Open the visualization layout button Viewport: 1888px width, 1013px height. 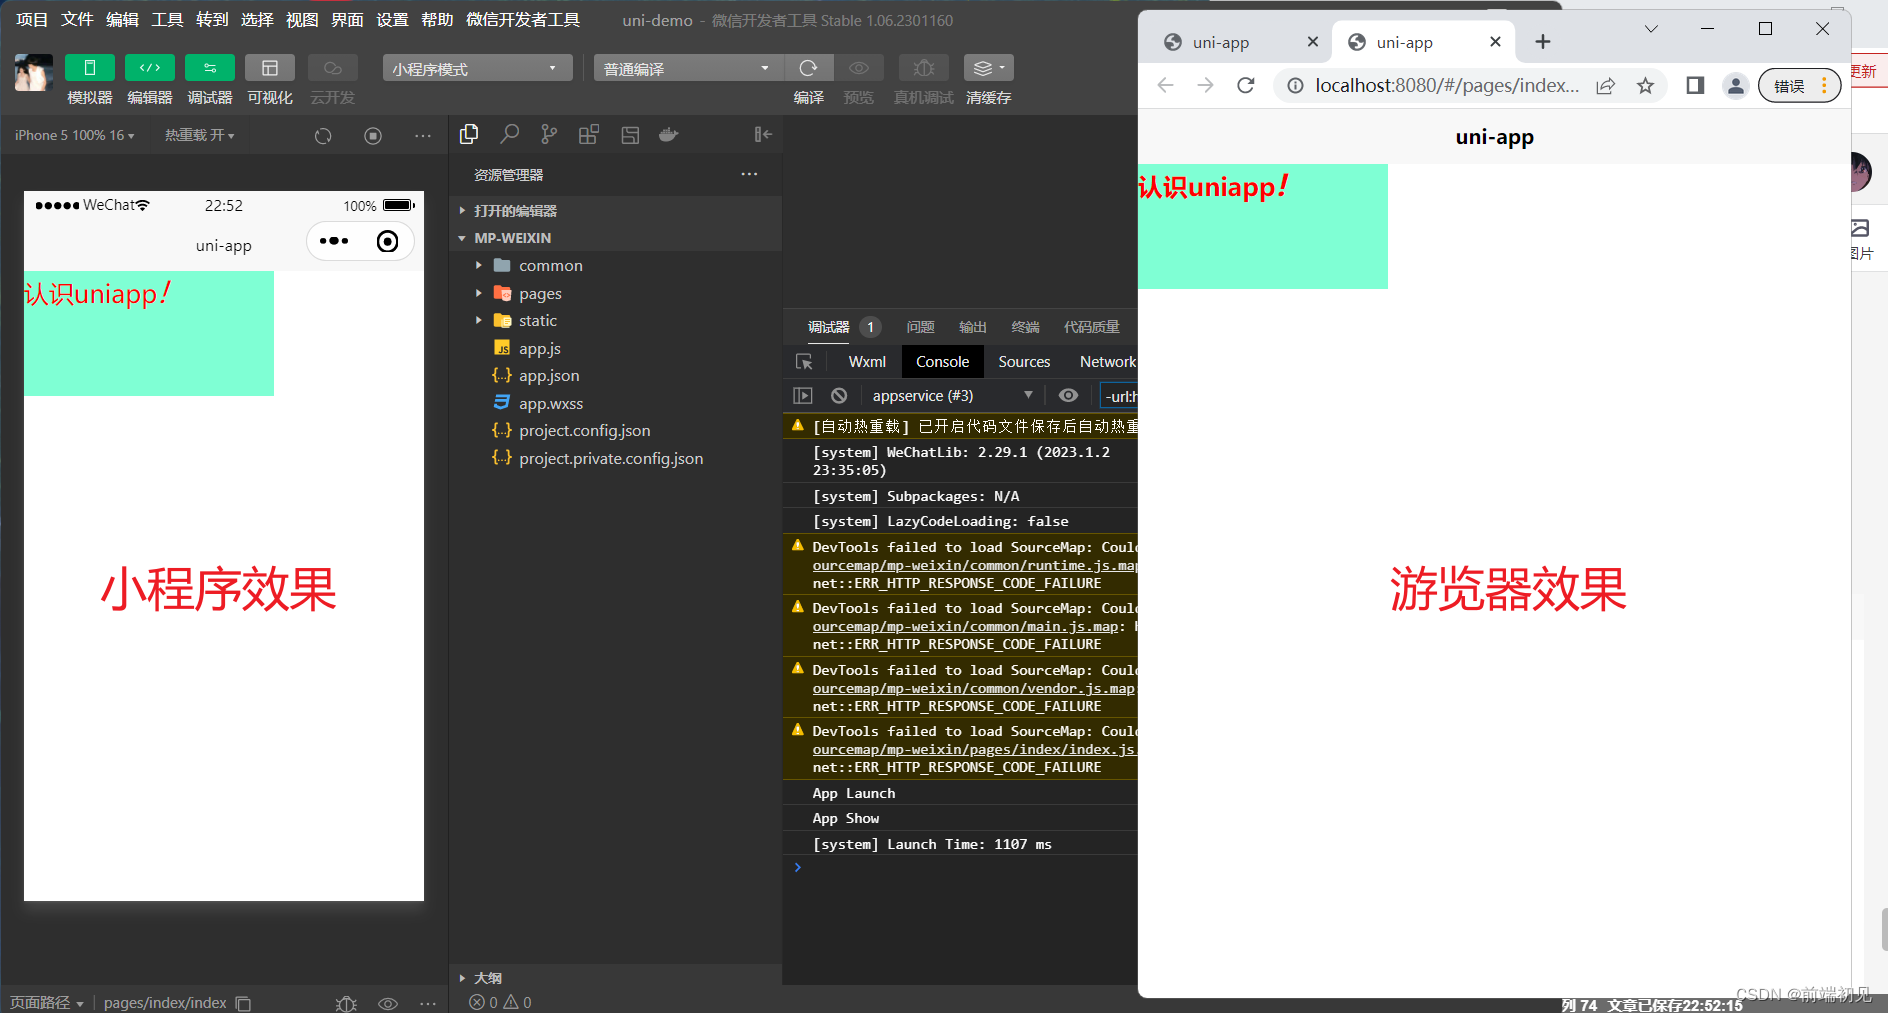269,68
